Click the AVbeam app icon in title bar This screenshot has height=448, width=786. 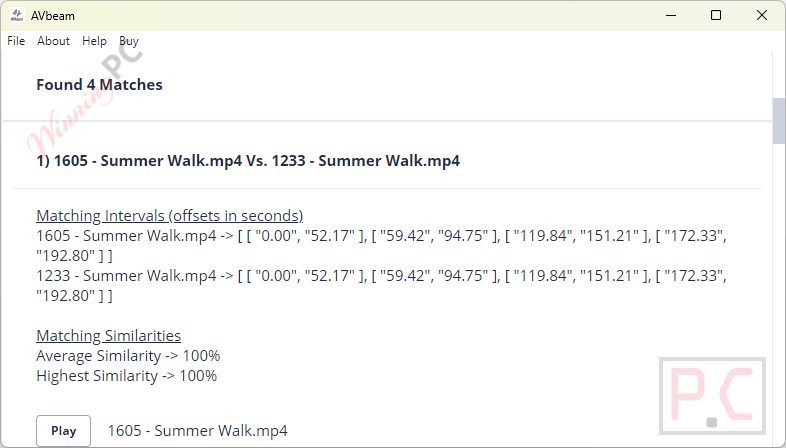click(x=17, y=16)
